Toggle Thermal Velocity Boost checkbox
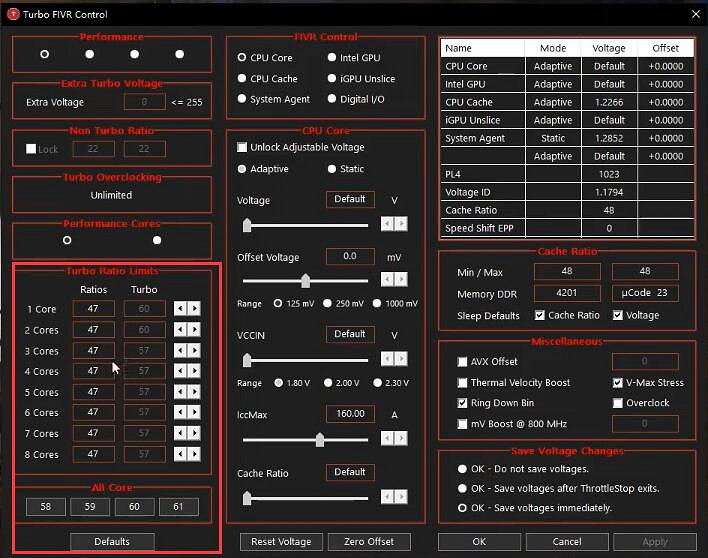The width and height of the screenshot is (708, 558). [462, 383]
